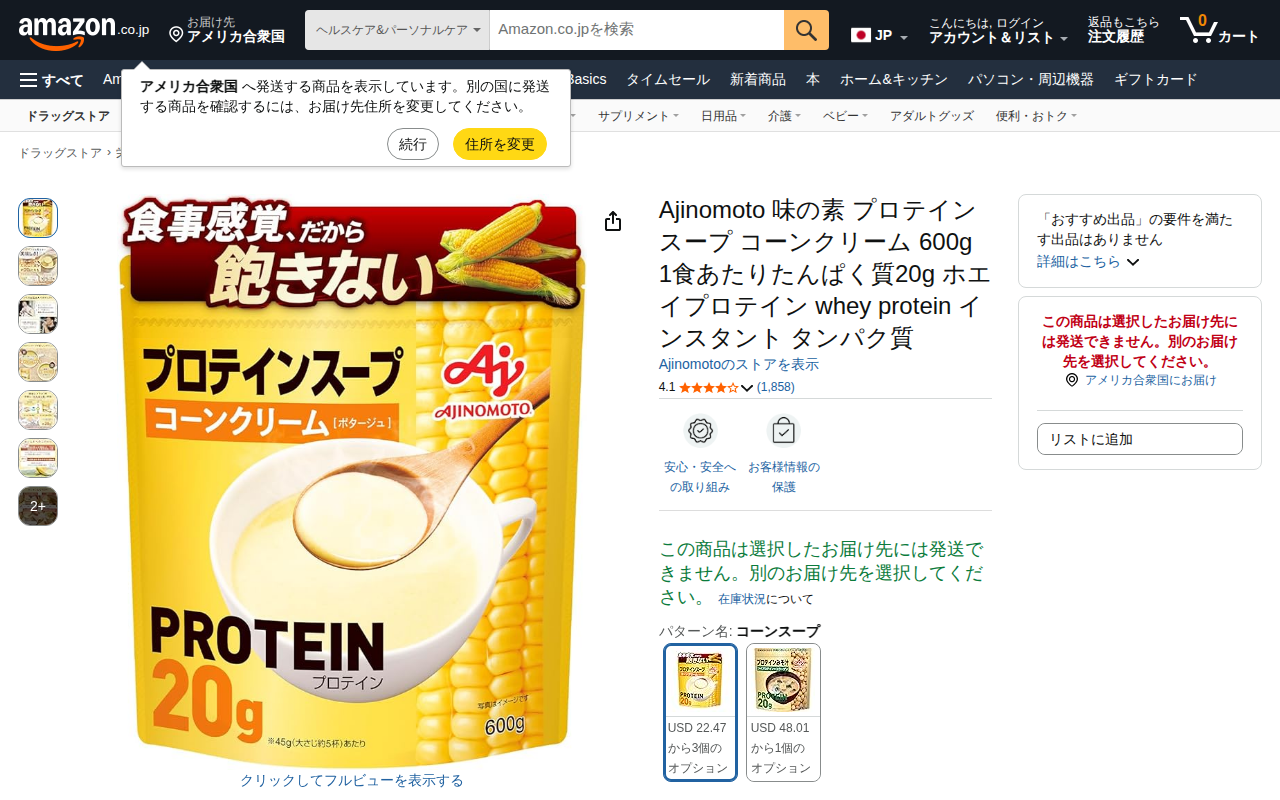This screenshot has width=1280, height=800.
Task: Click the orange search magnifier button
Action: [806, 30]
